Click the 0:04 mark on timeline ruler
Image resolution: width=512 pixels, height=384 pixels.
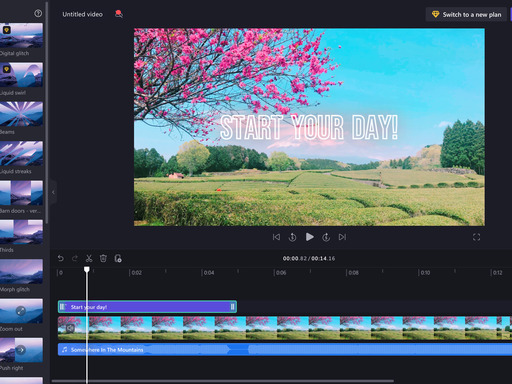(x=208, y=273)
